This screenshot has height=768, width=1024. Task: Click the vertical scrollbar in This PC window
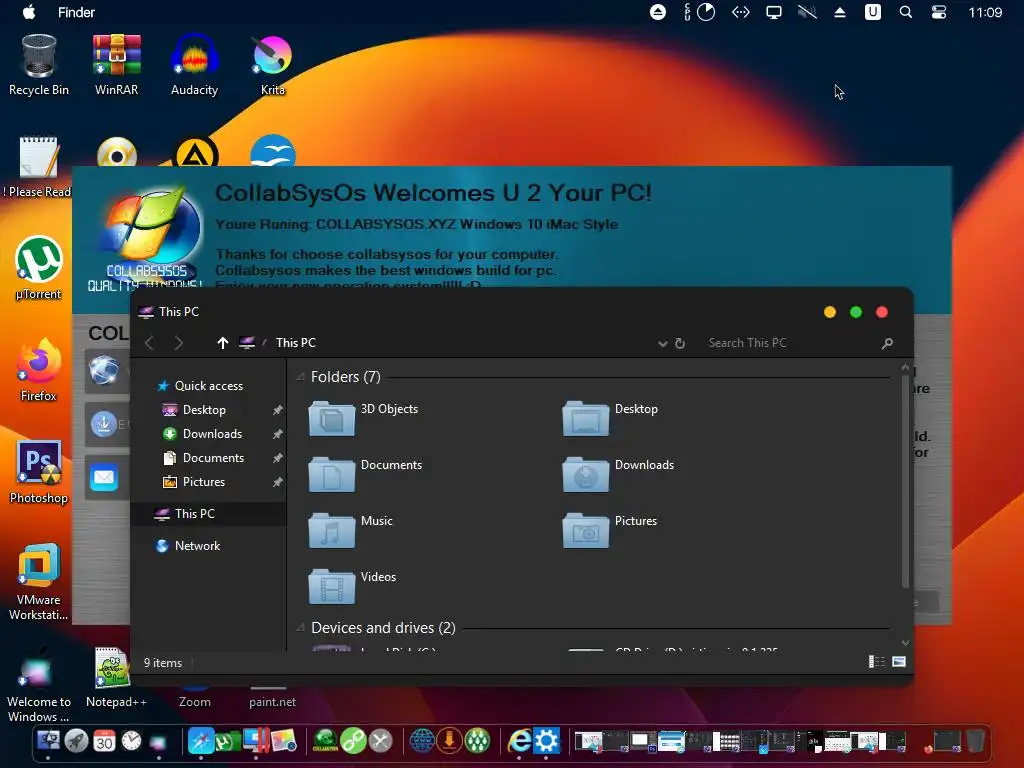coord(905,481)
